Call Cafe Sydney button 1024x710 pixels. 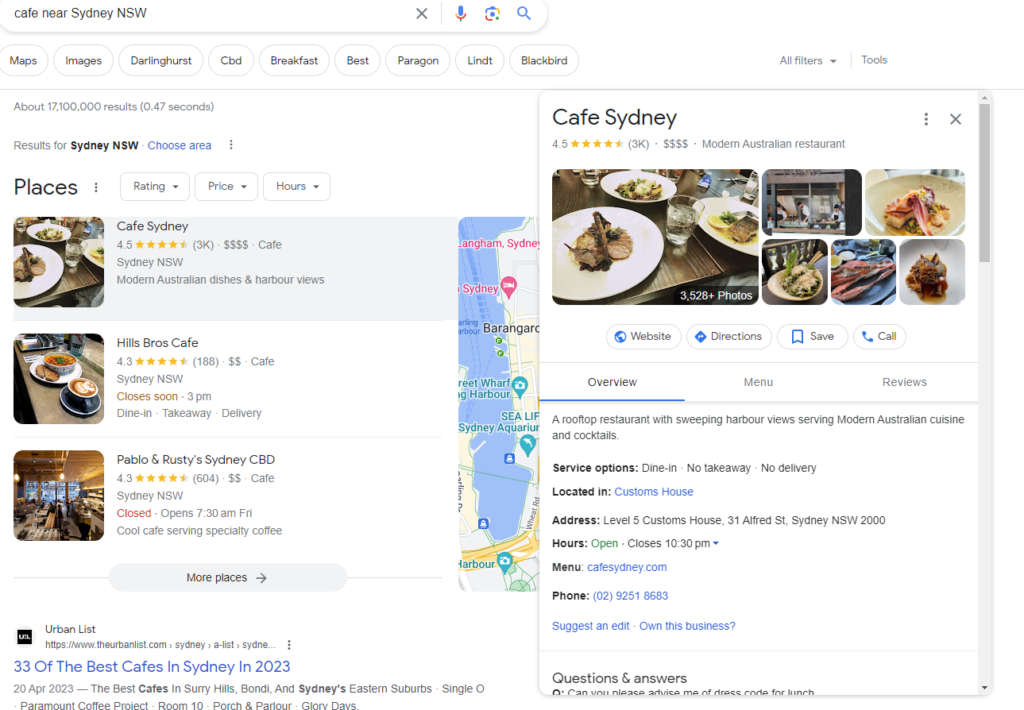(x=879, y=336)
